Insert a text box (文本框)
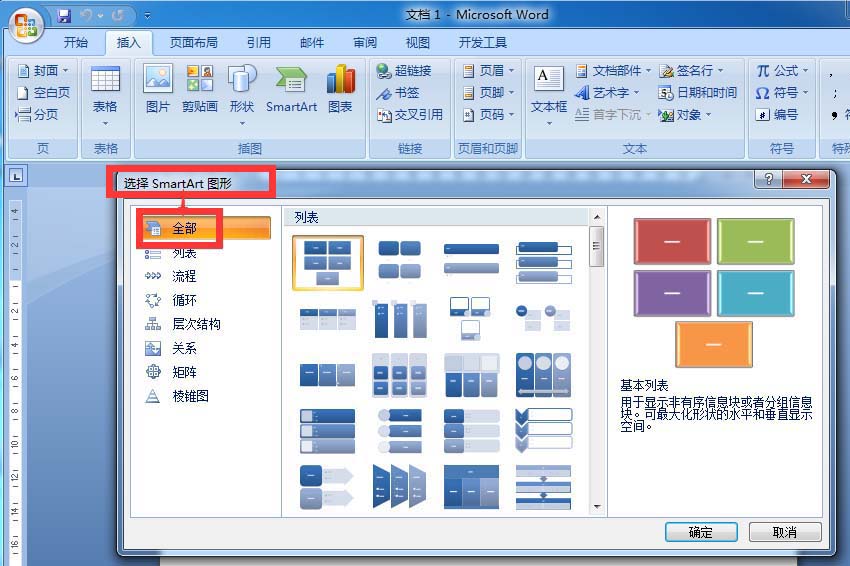This screenshot has width=850, height=566. [x=549, y=95]
